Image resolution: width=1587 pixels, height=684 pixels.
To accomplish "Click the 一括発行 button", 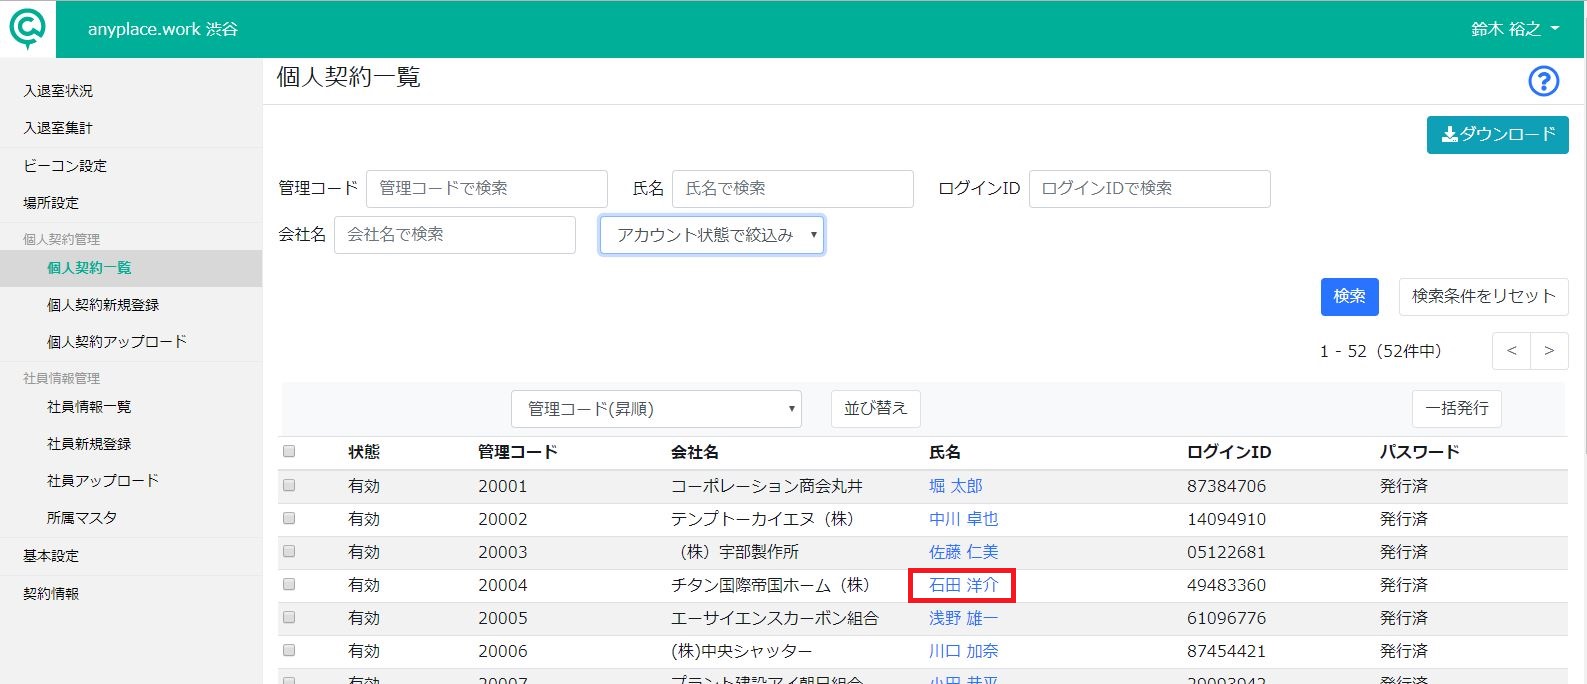I will 1456,408.
